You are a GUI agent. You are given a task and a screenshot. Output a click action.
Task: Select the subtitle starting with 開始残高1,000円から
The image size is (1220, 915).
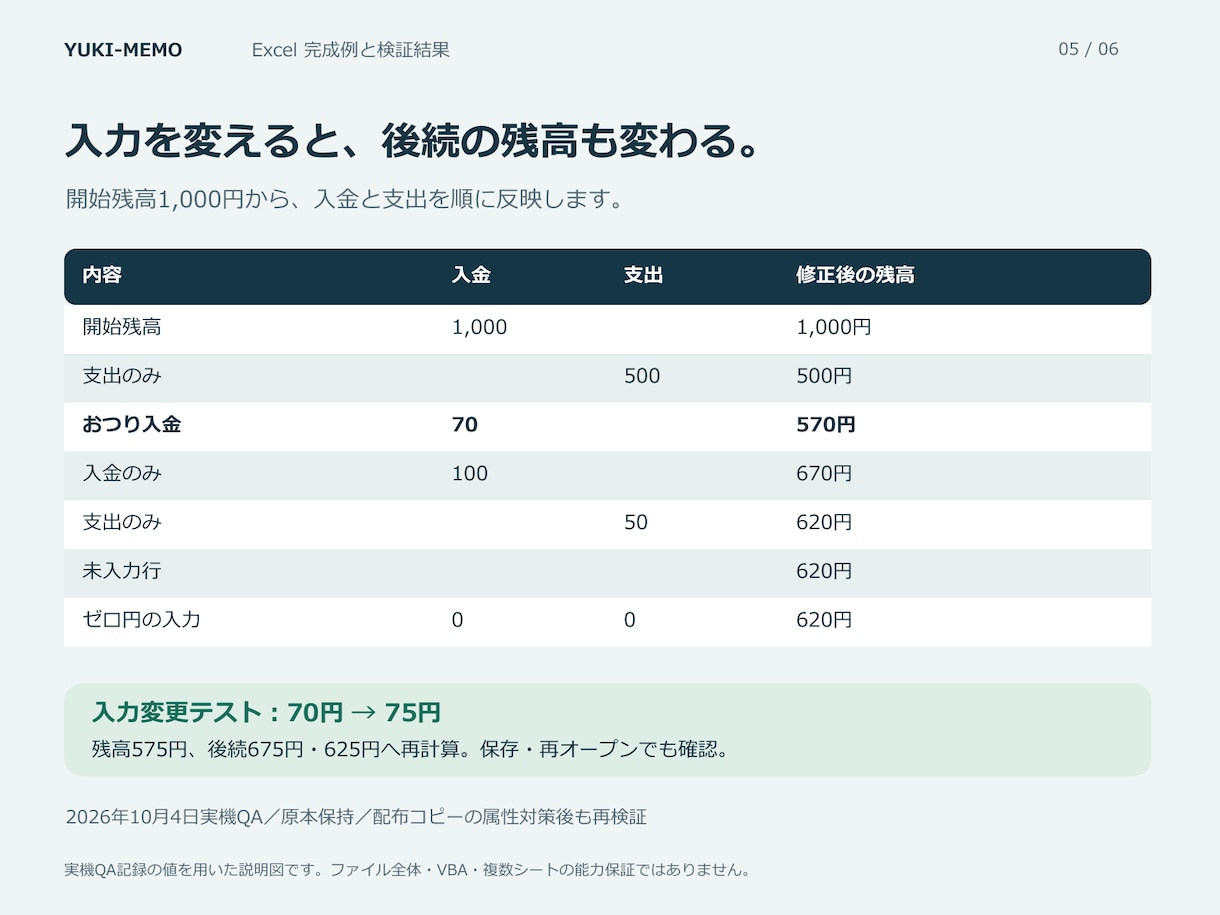click(x=345, y=199)
